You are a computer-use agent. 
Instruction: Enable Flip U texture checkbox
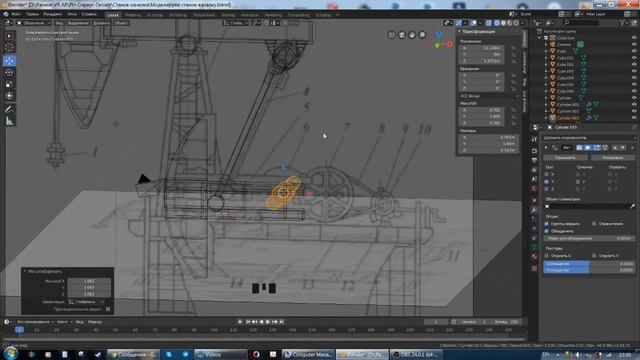click(547, 256)
